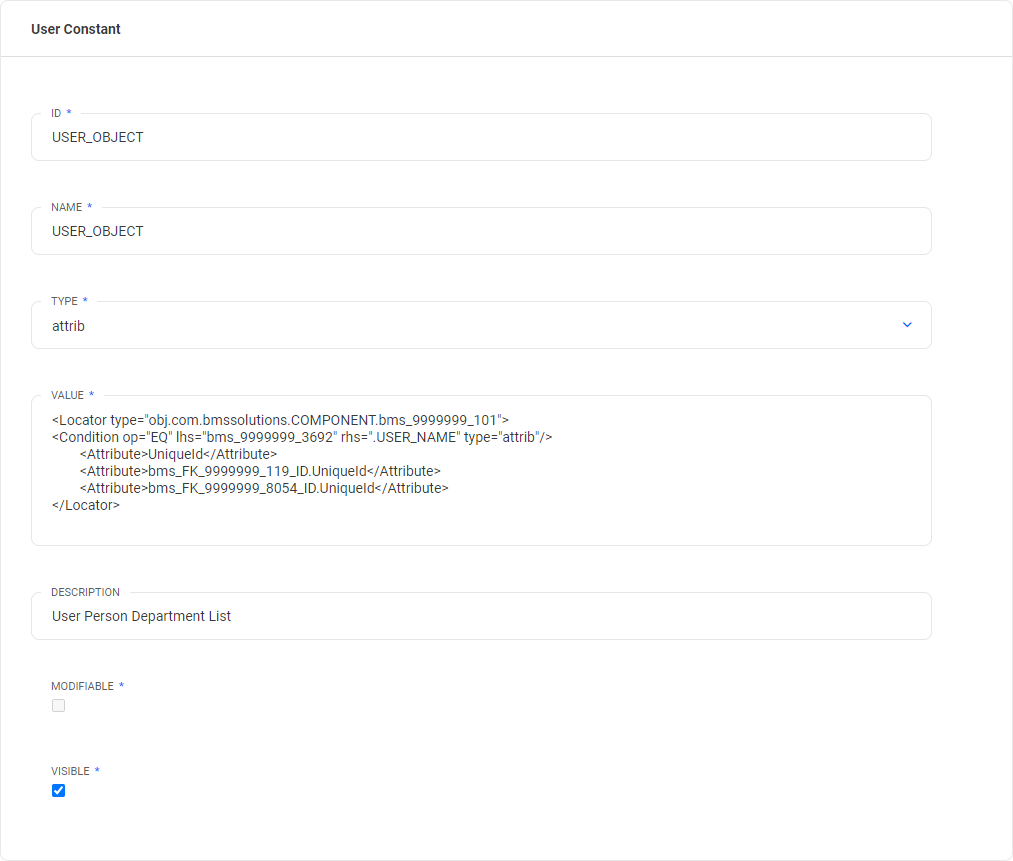Toggle the MODIFIABLE checkbox
This screenshot has width=1013, height=861.
[x=58, y=706]
